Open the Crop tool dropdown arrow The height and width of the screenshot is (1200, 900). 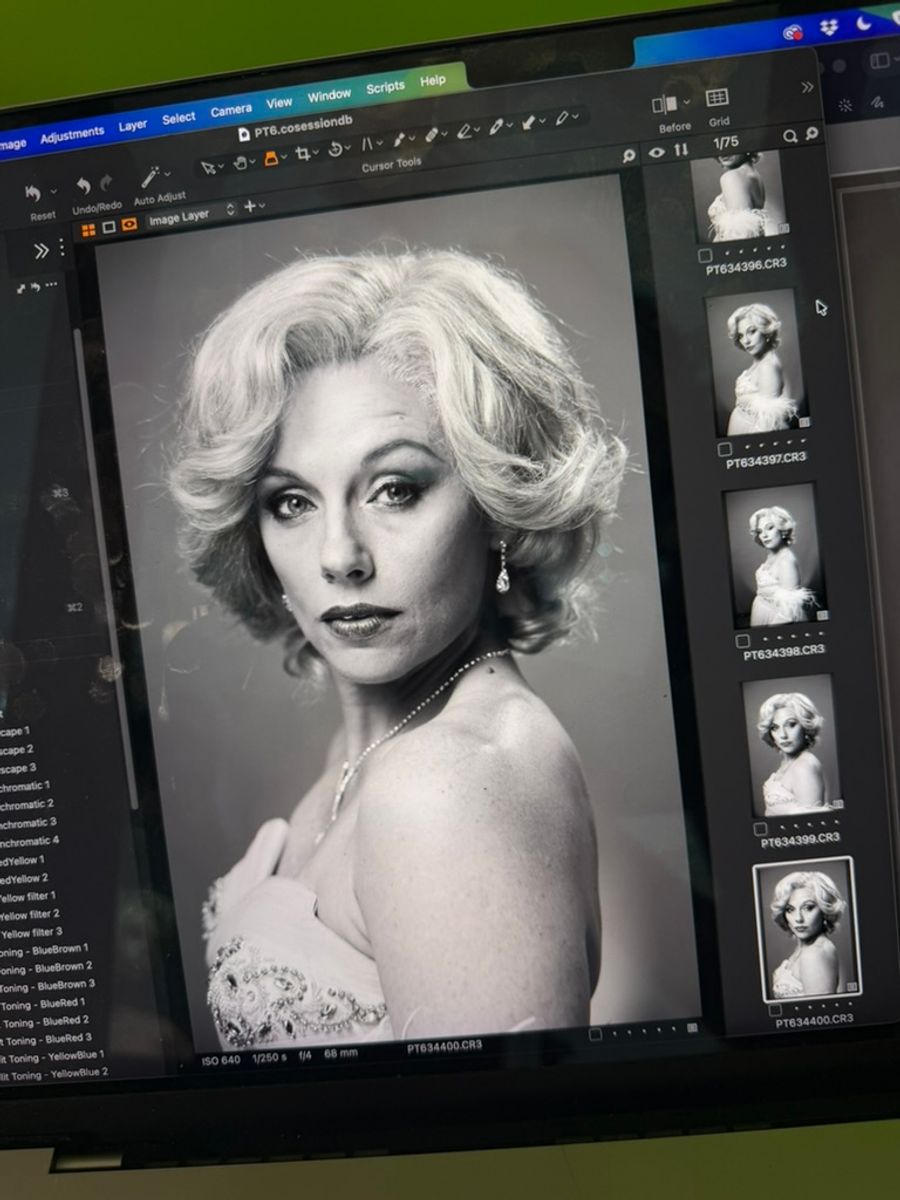pyautogui.click(x=316, y=151)
